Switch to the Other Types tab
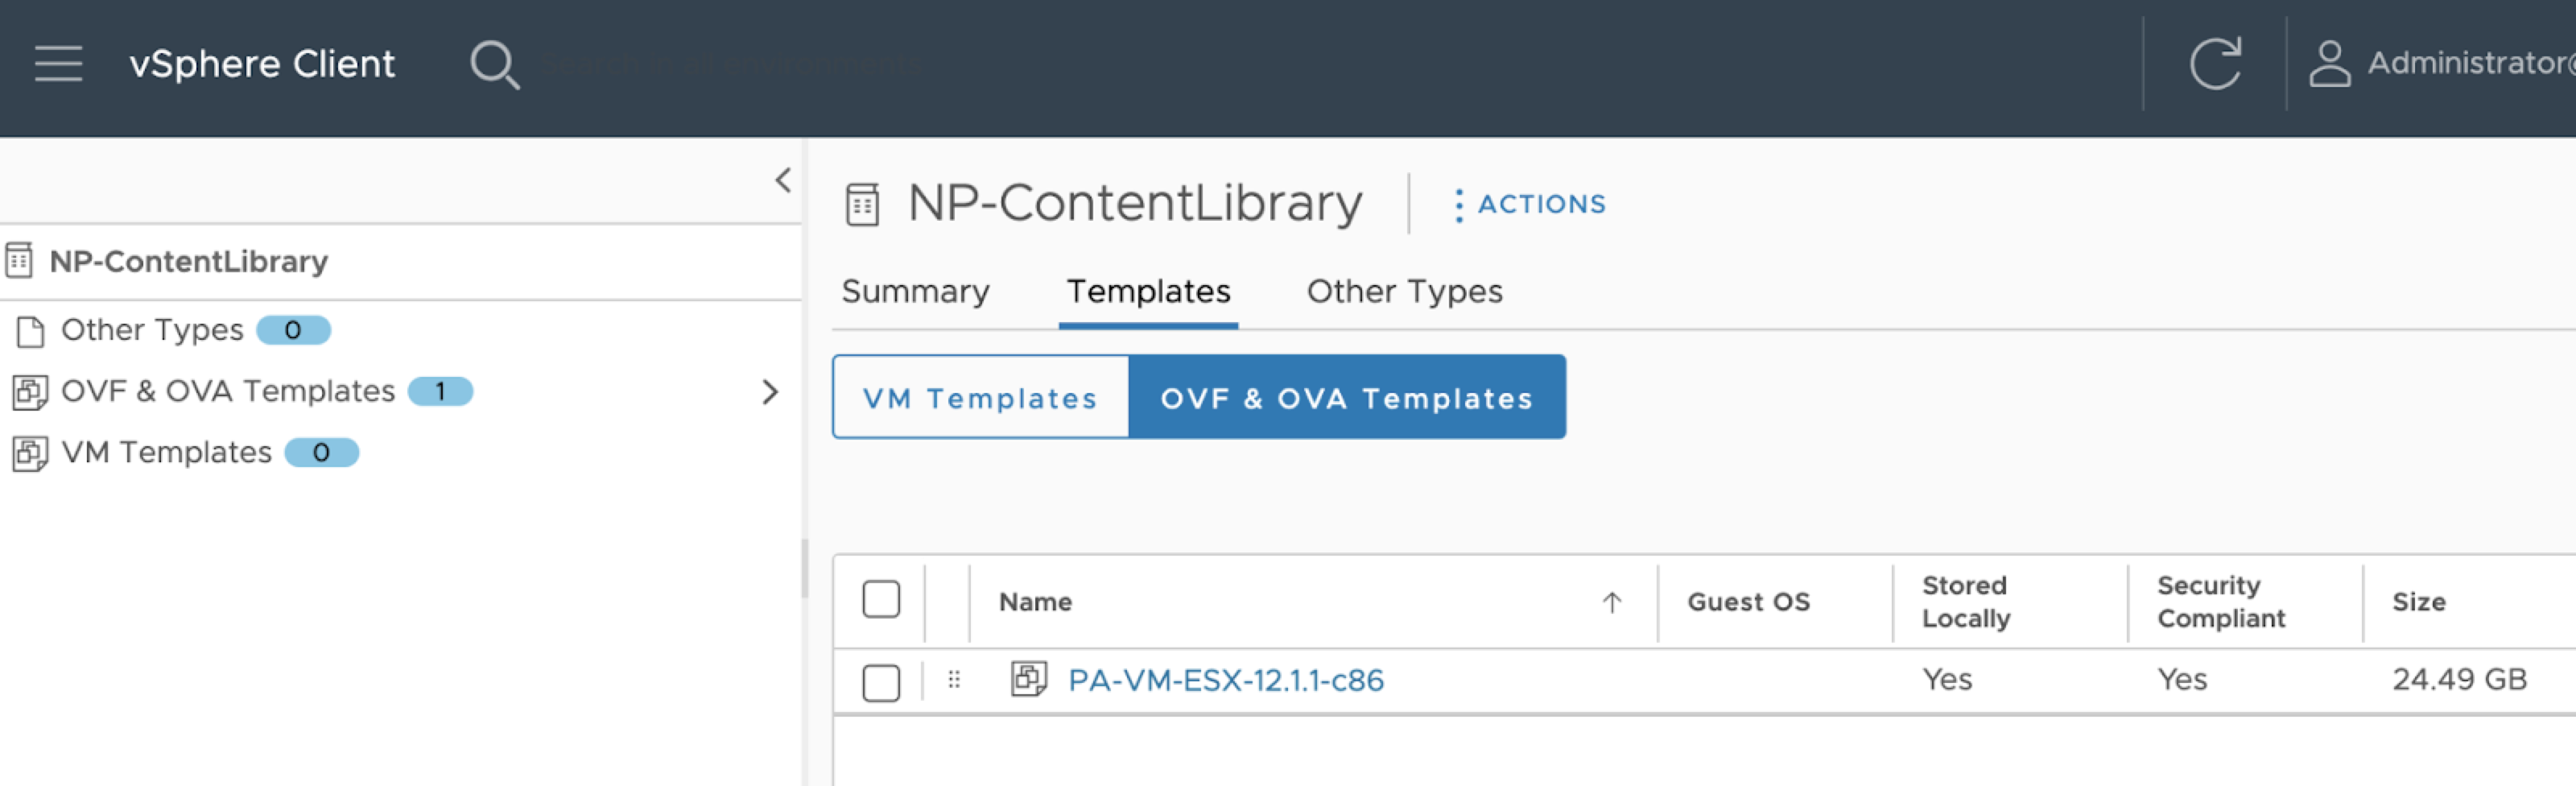2576x786 pixels. (x=1404, y=292)
